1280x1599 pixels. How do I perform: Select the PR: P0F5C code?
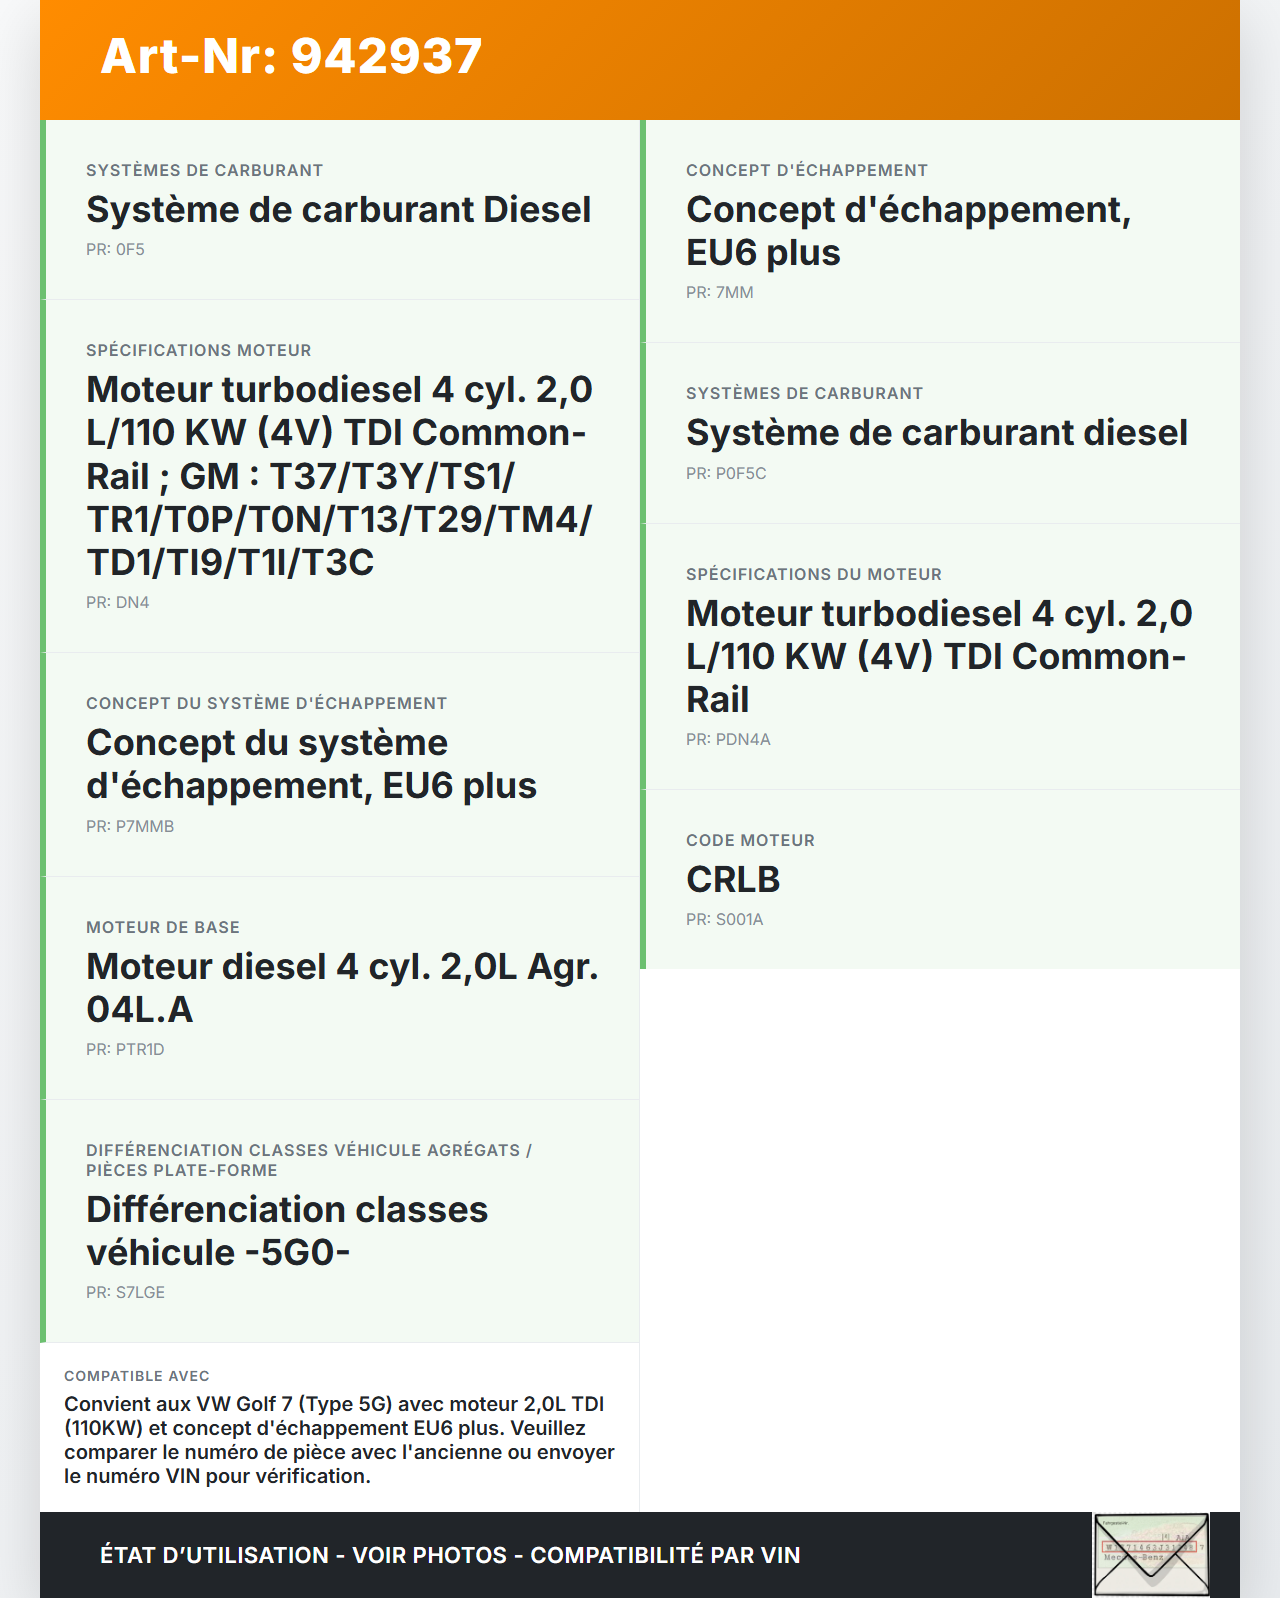(x=726, y=474)
